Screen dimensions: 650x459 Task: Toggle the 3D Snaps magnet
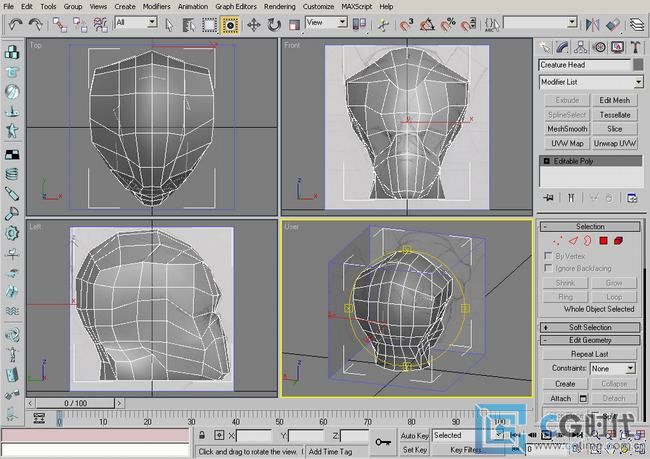(x=407, y=25)
